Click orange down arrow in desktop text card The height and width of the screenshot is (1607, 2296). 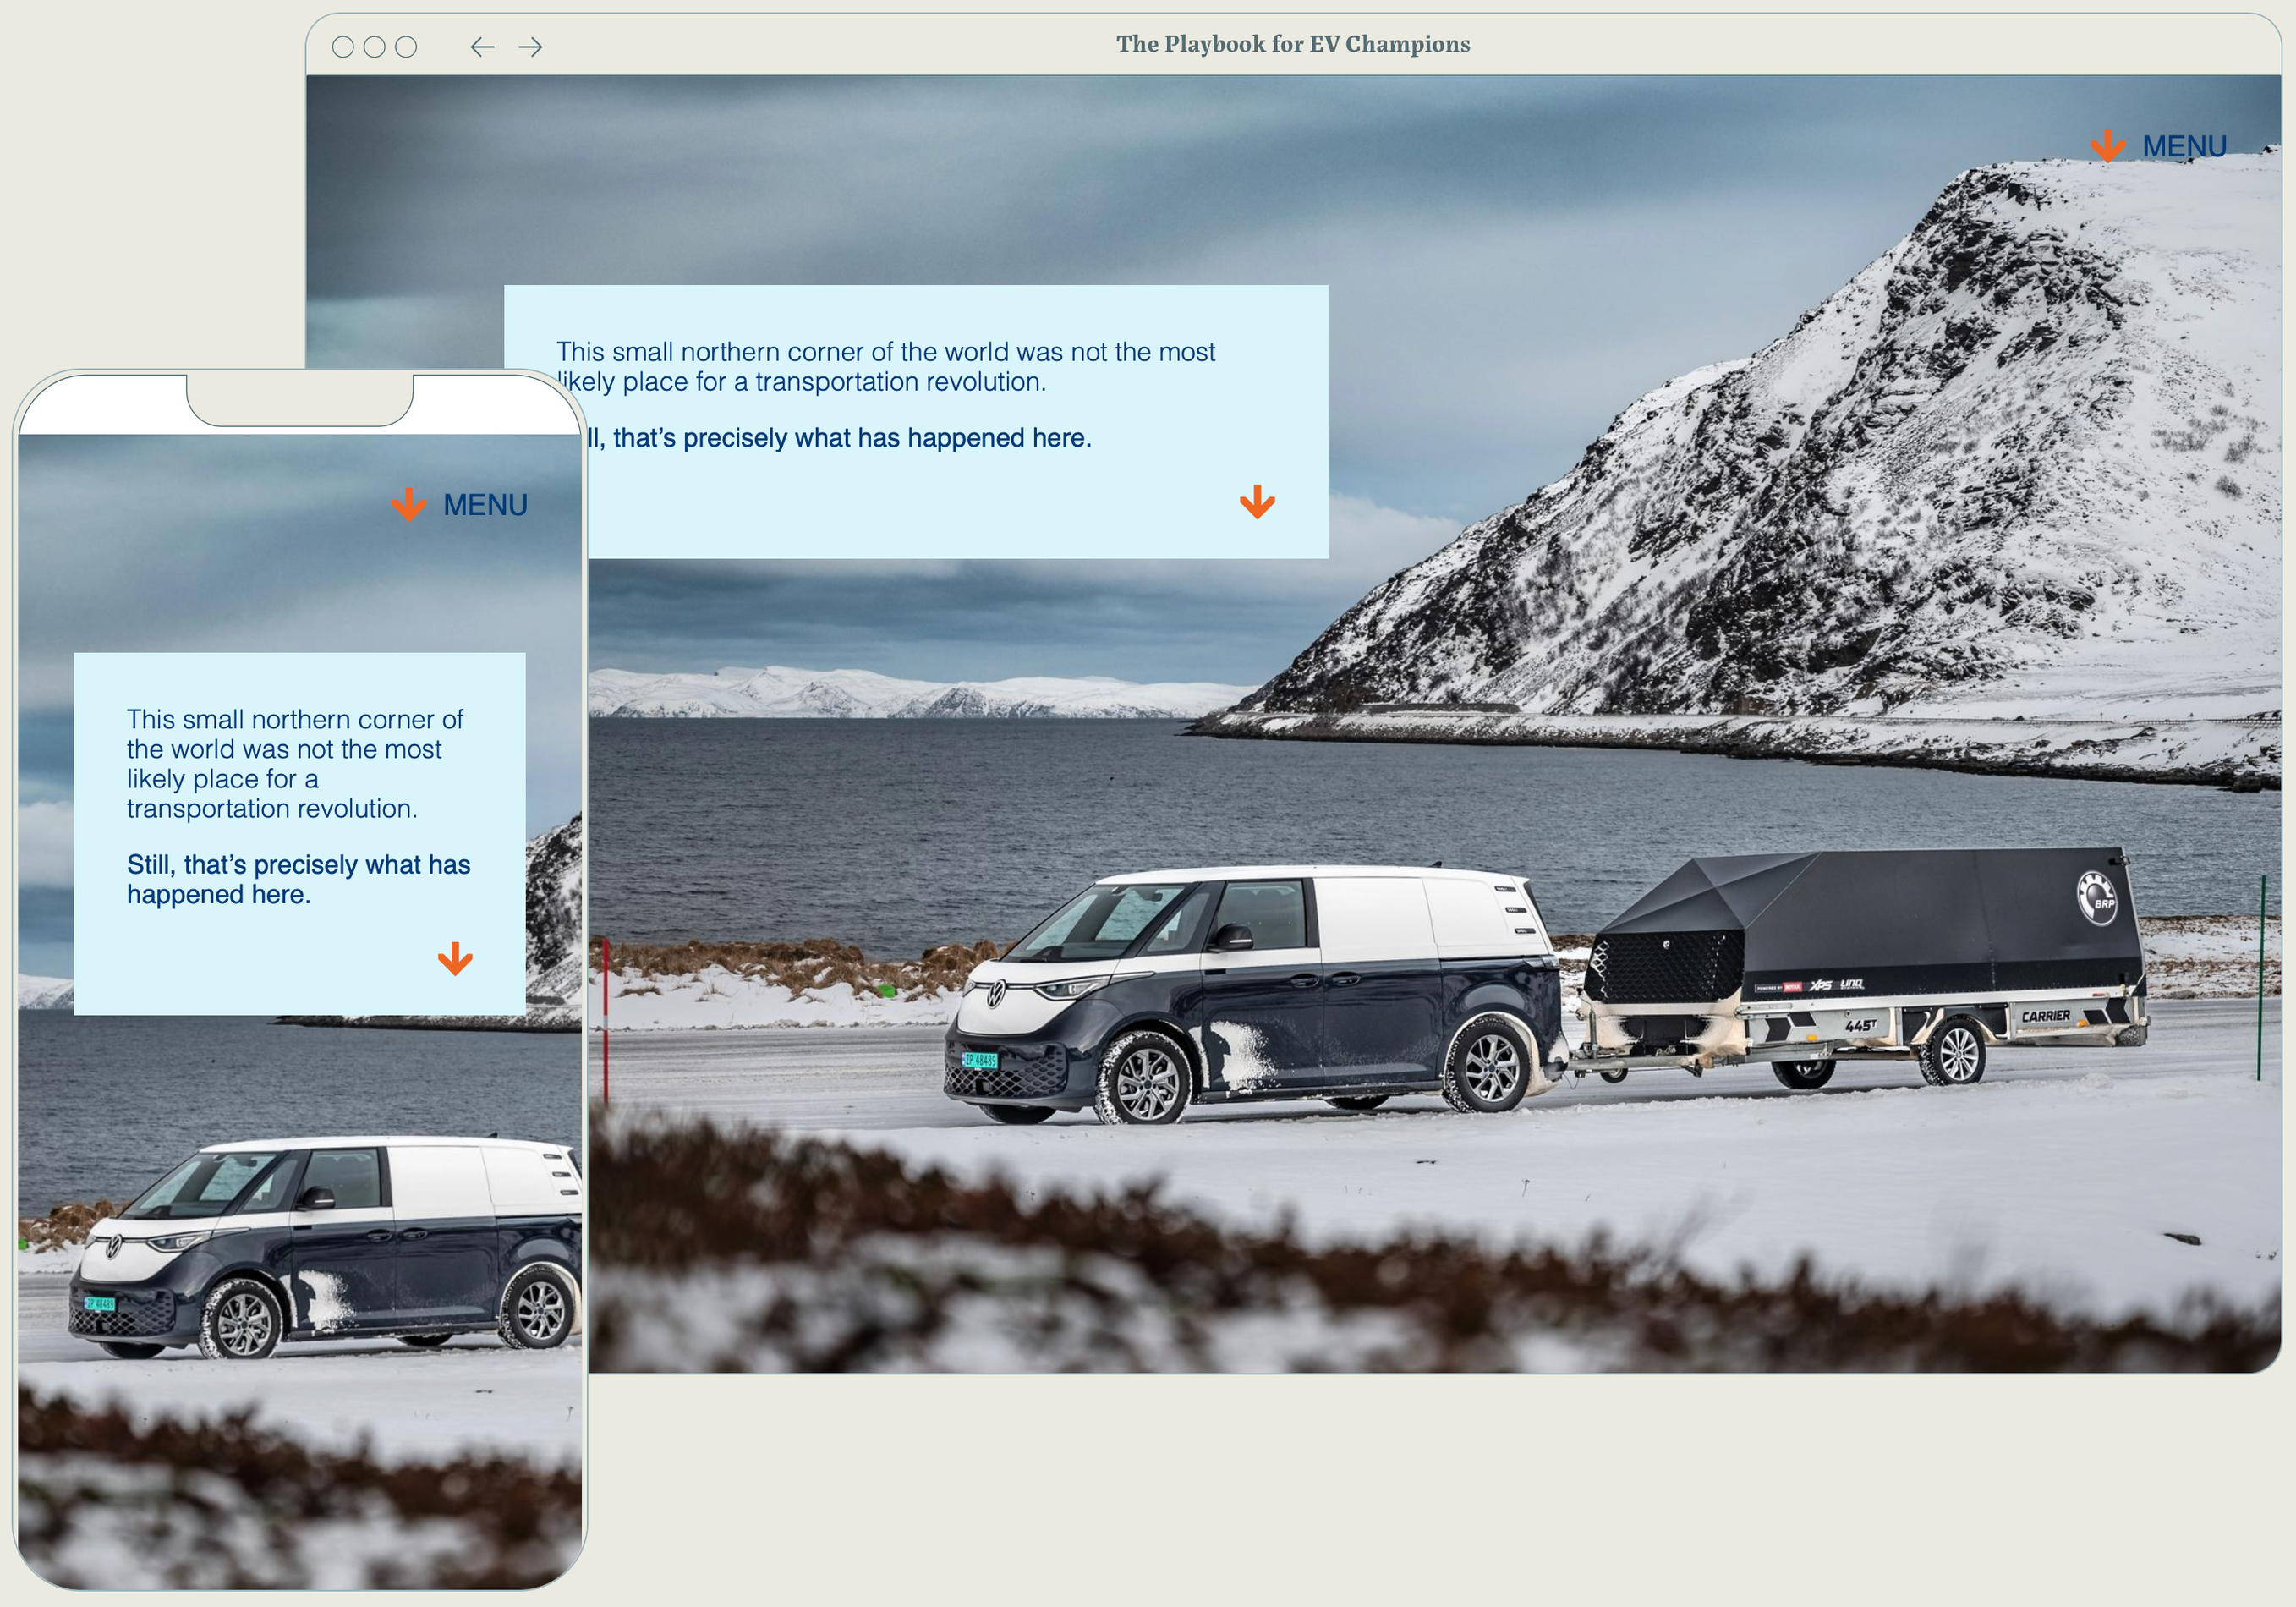[1257, 502]
